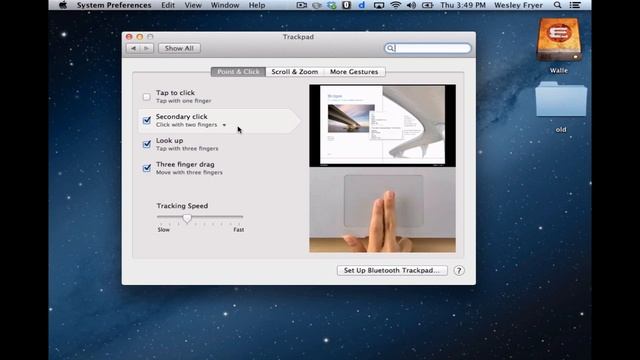Click the gesture demo video preview
Viewport: 640px width, 360px height.
[x=382, y=126]
